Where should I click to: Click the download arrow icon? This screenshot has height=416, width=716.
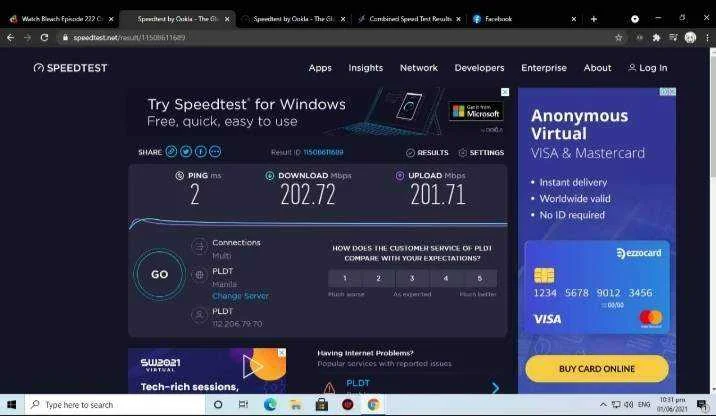269,175
